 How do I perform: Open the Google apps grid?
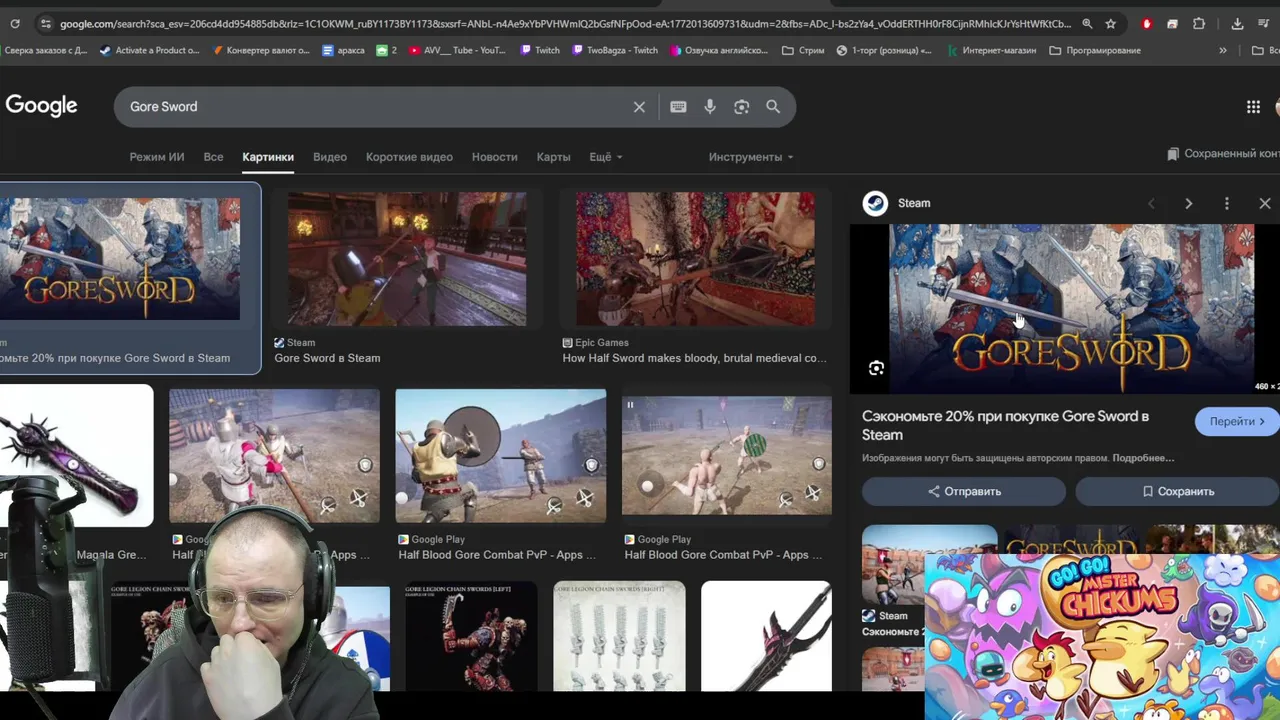click(x=1253, y=107)
